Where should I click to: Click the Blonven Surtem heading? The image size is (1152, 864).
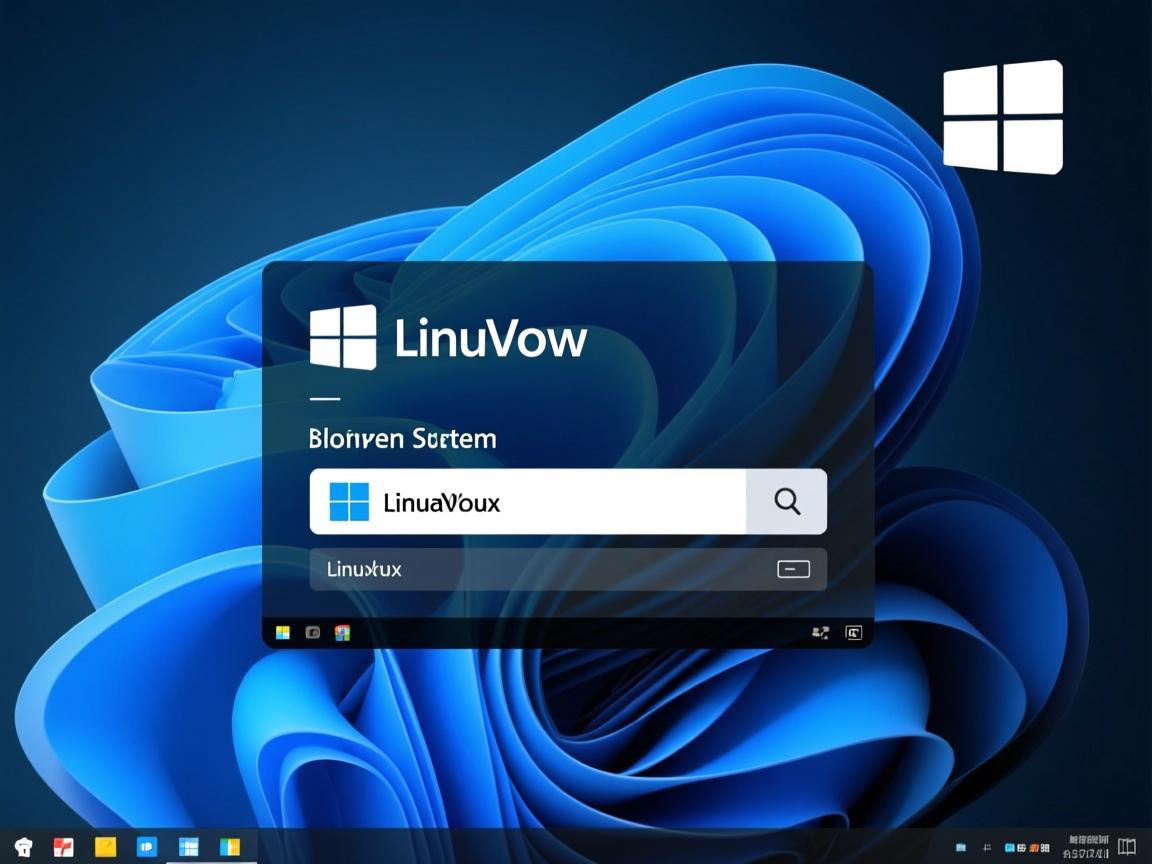tap(402, 438)
